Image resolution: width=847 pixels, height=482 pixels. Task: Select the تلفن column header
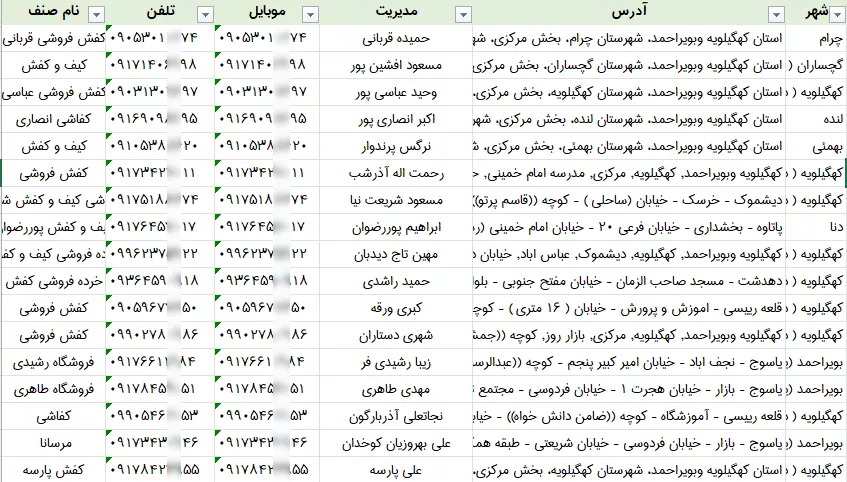[x=160, y=12]
